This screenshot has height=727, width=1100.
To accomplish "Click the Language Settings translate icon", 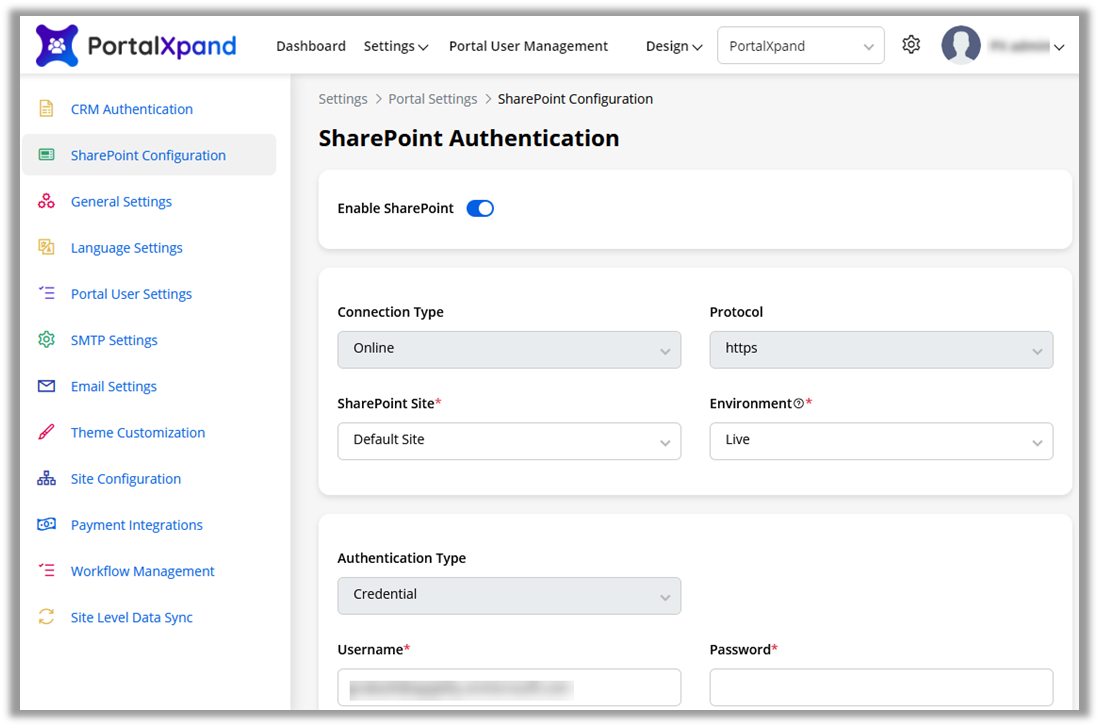I will click(x=46, y=247).
